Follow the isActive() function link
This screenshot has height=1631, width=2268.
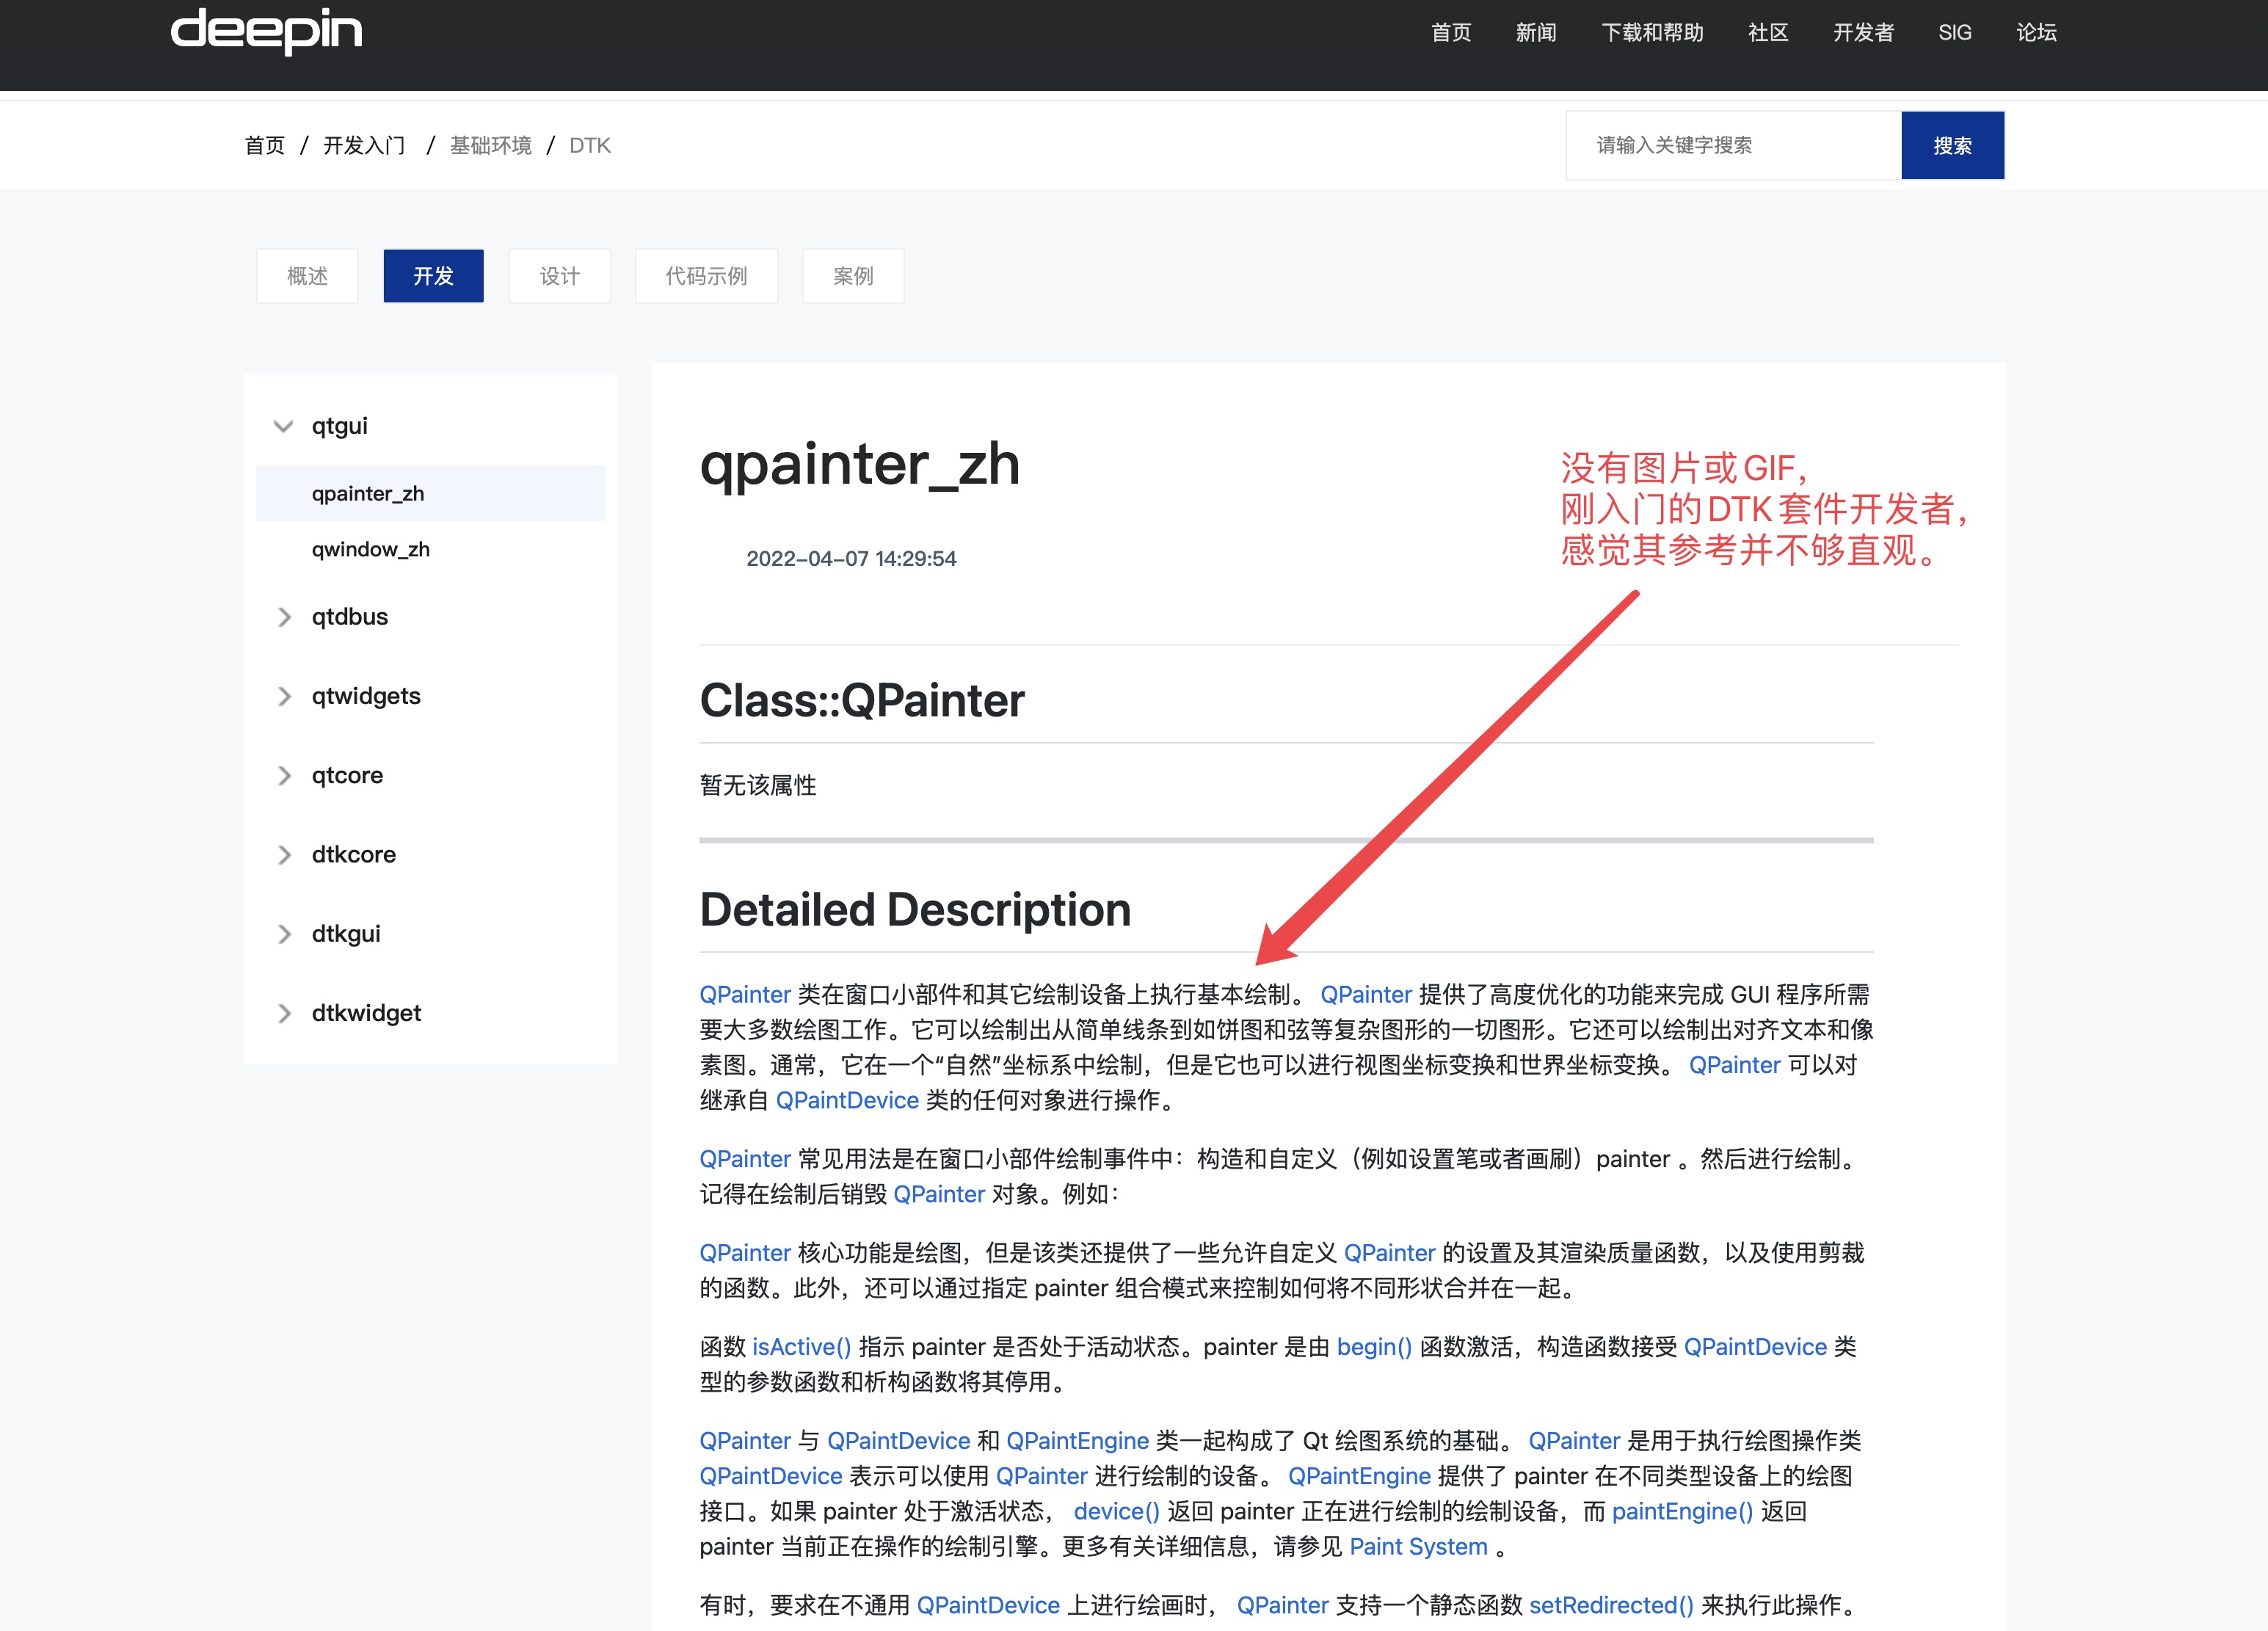(x=801, y=1347)
